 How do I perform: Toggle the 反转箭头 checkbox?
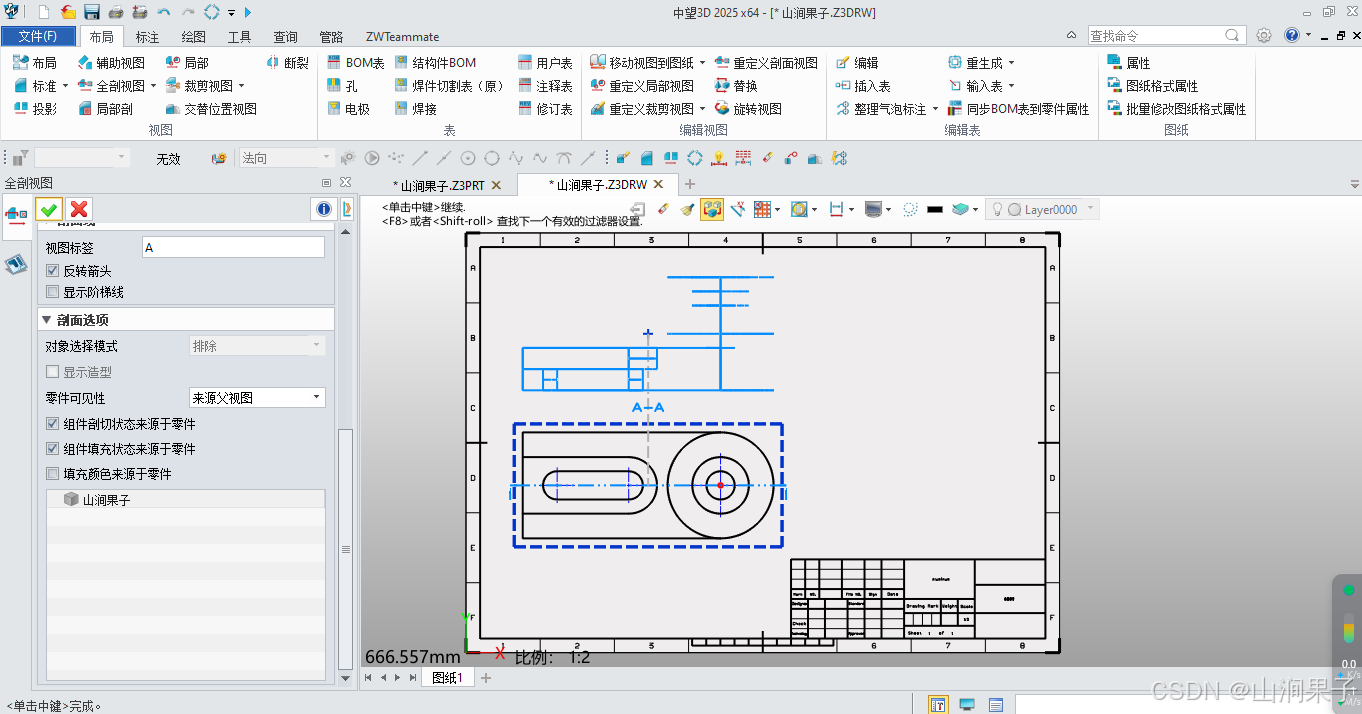(53, 271)
